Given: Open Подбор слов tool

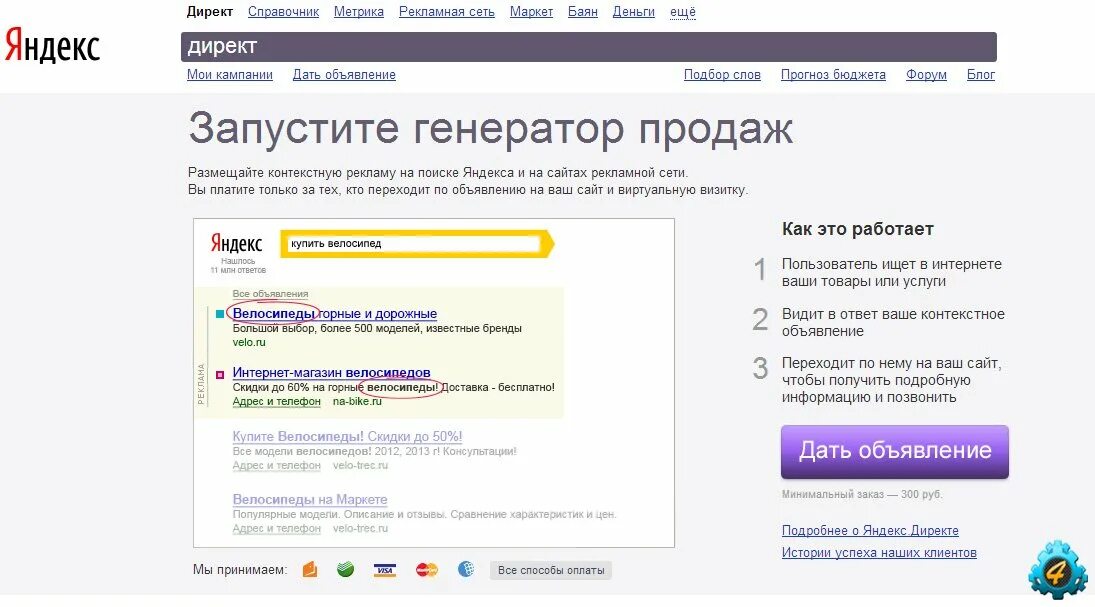Looking at the screenshot, I should (722, 75).
